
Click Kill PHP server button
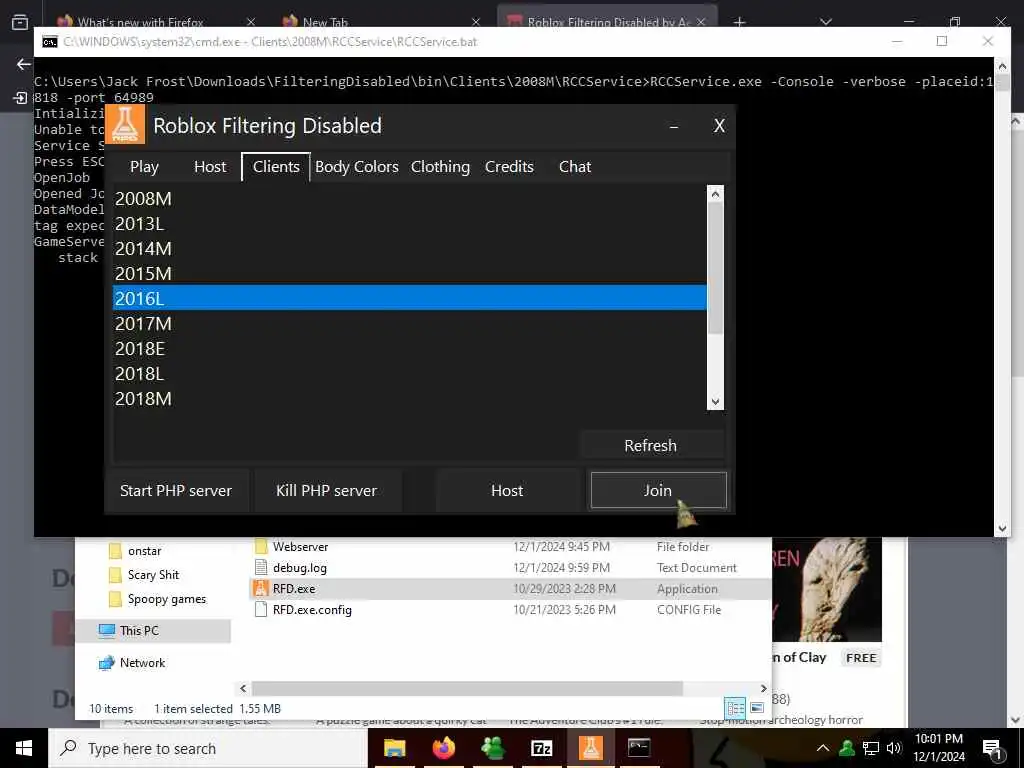(x=327, y=490)
